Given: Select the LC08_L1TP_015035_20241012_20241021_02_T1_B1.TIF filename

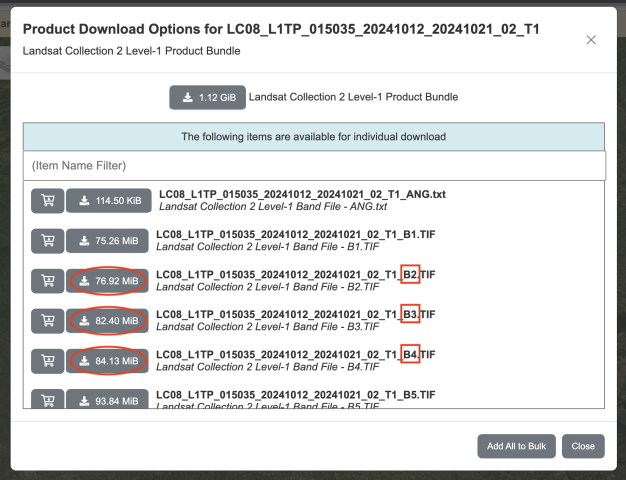Looking at the screenshot, I should [295, 234].
